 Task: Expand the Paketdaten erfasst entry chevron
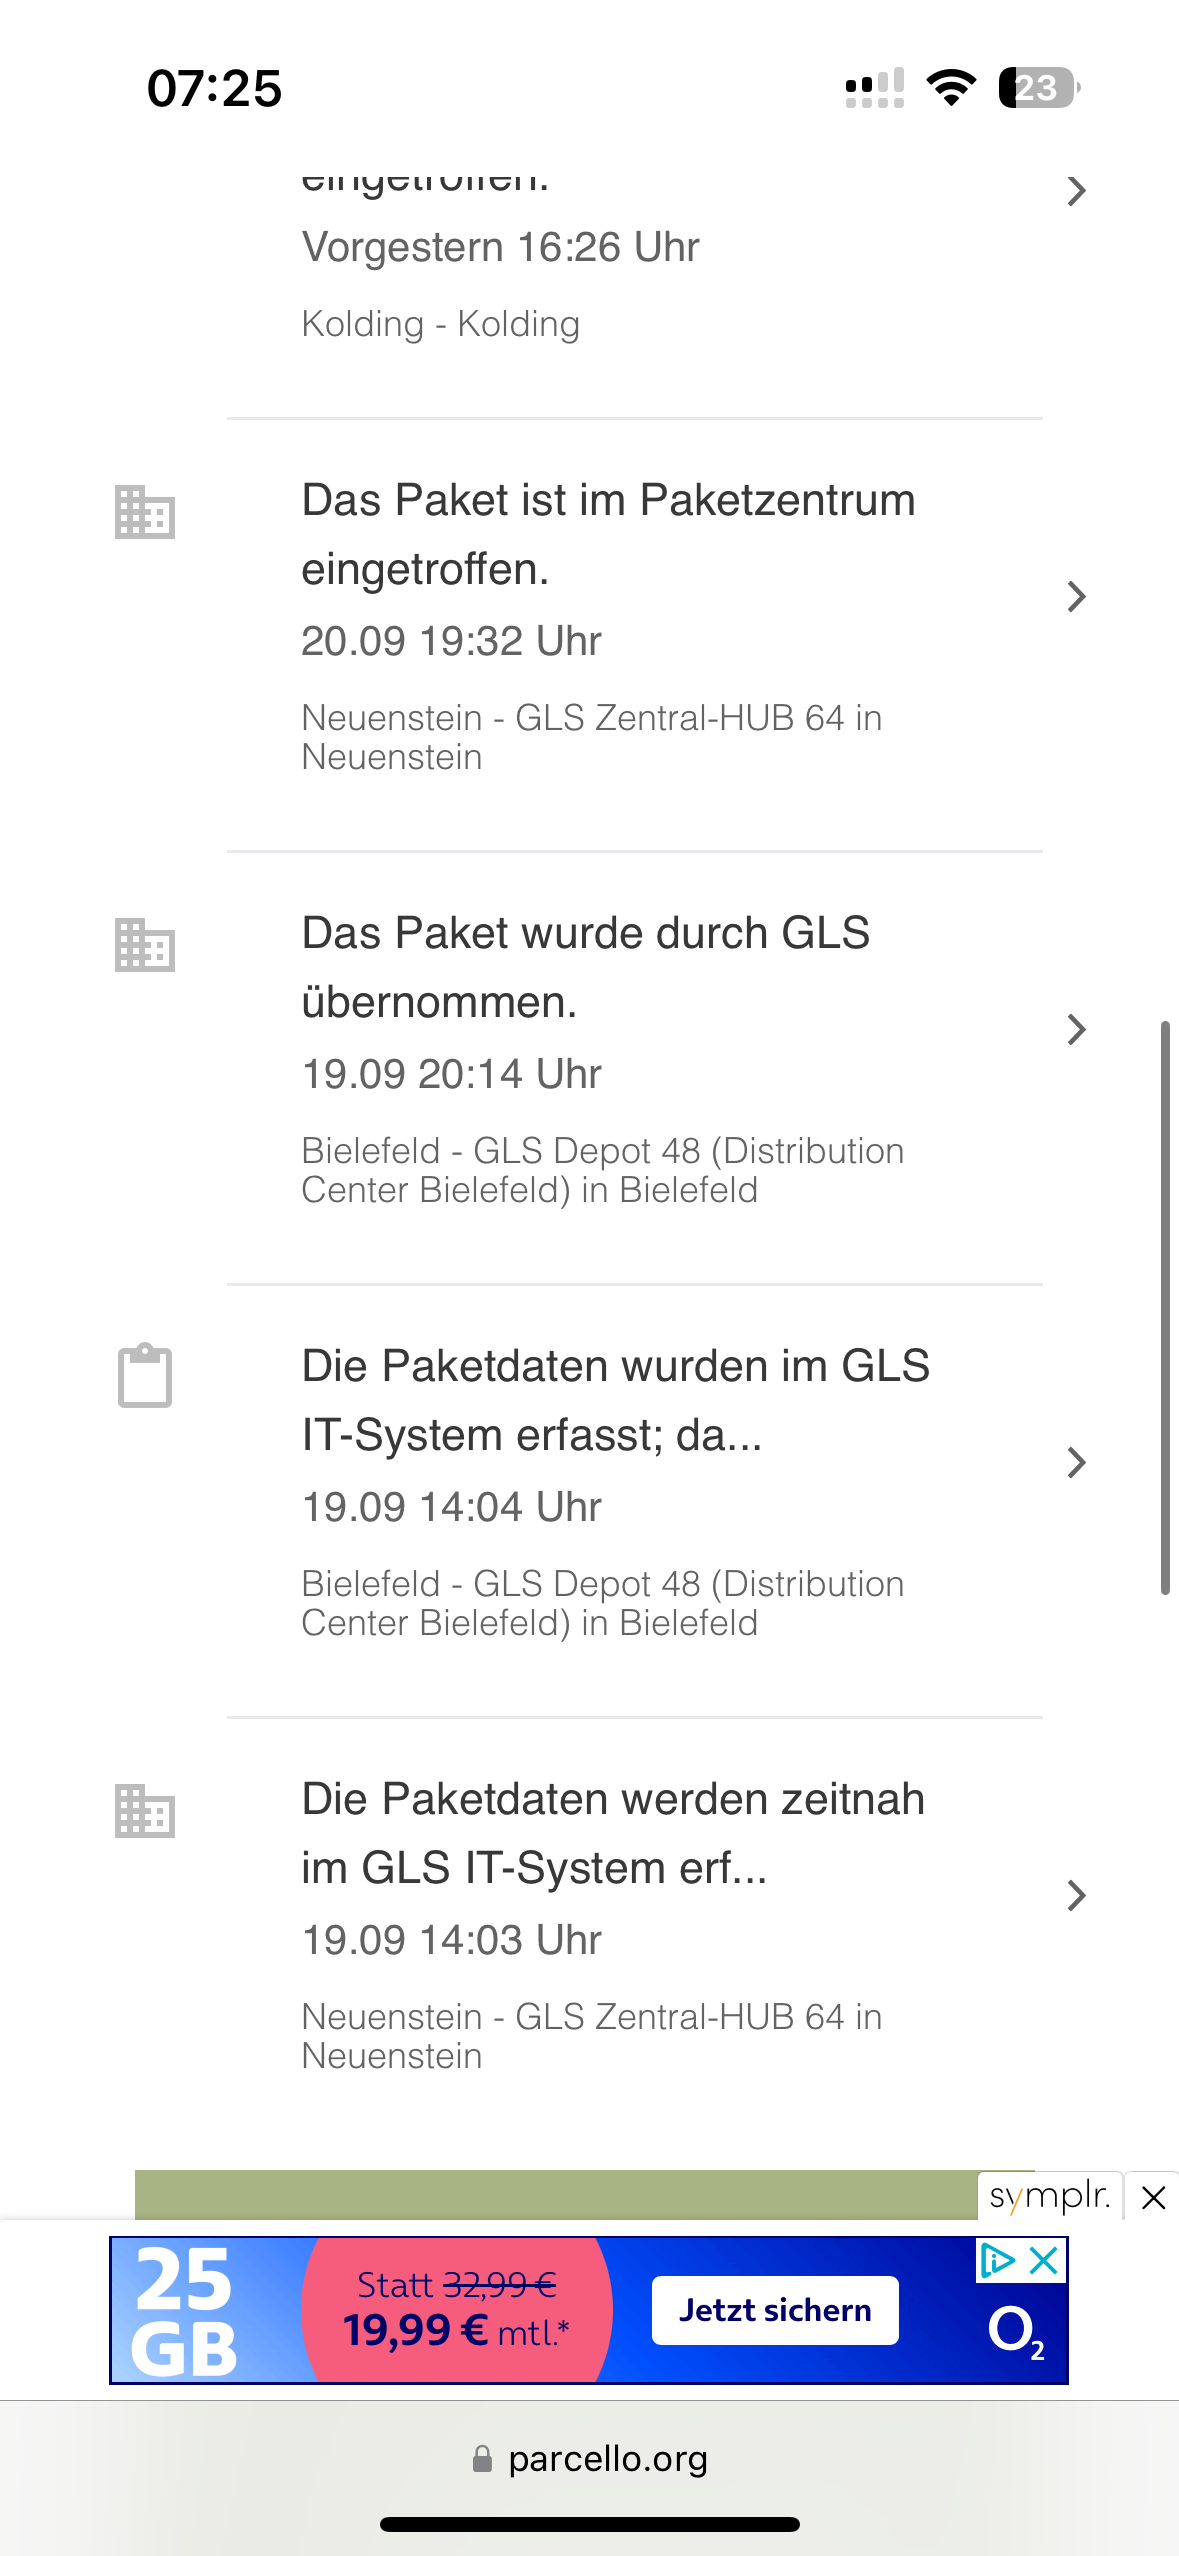pos(1075,1462)
